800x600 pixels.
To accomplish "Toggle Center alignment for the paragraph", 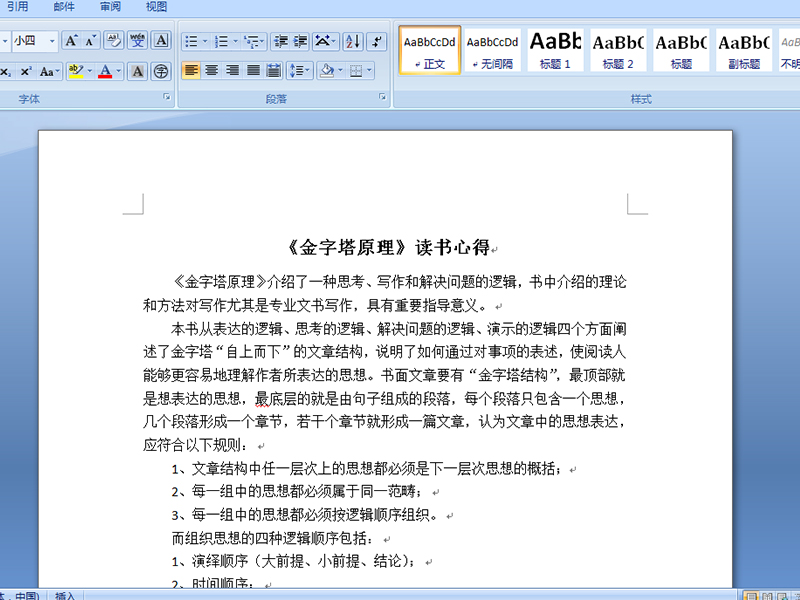I will point(212,71).
